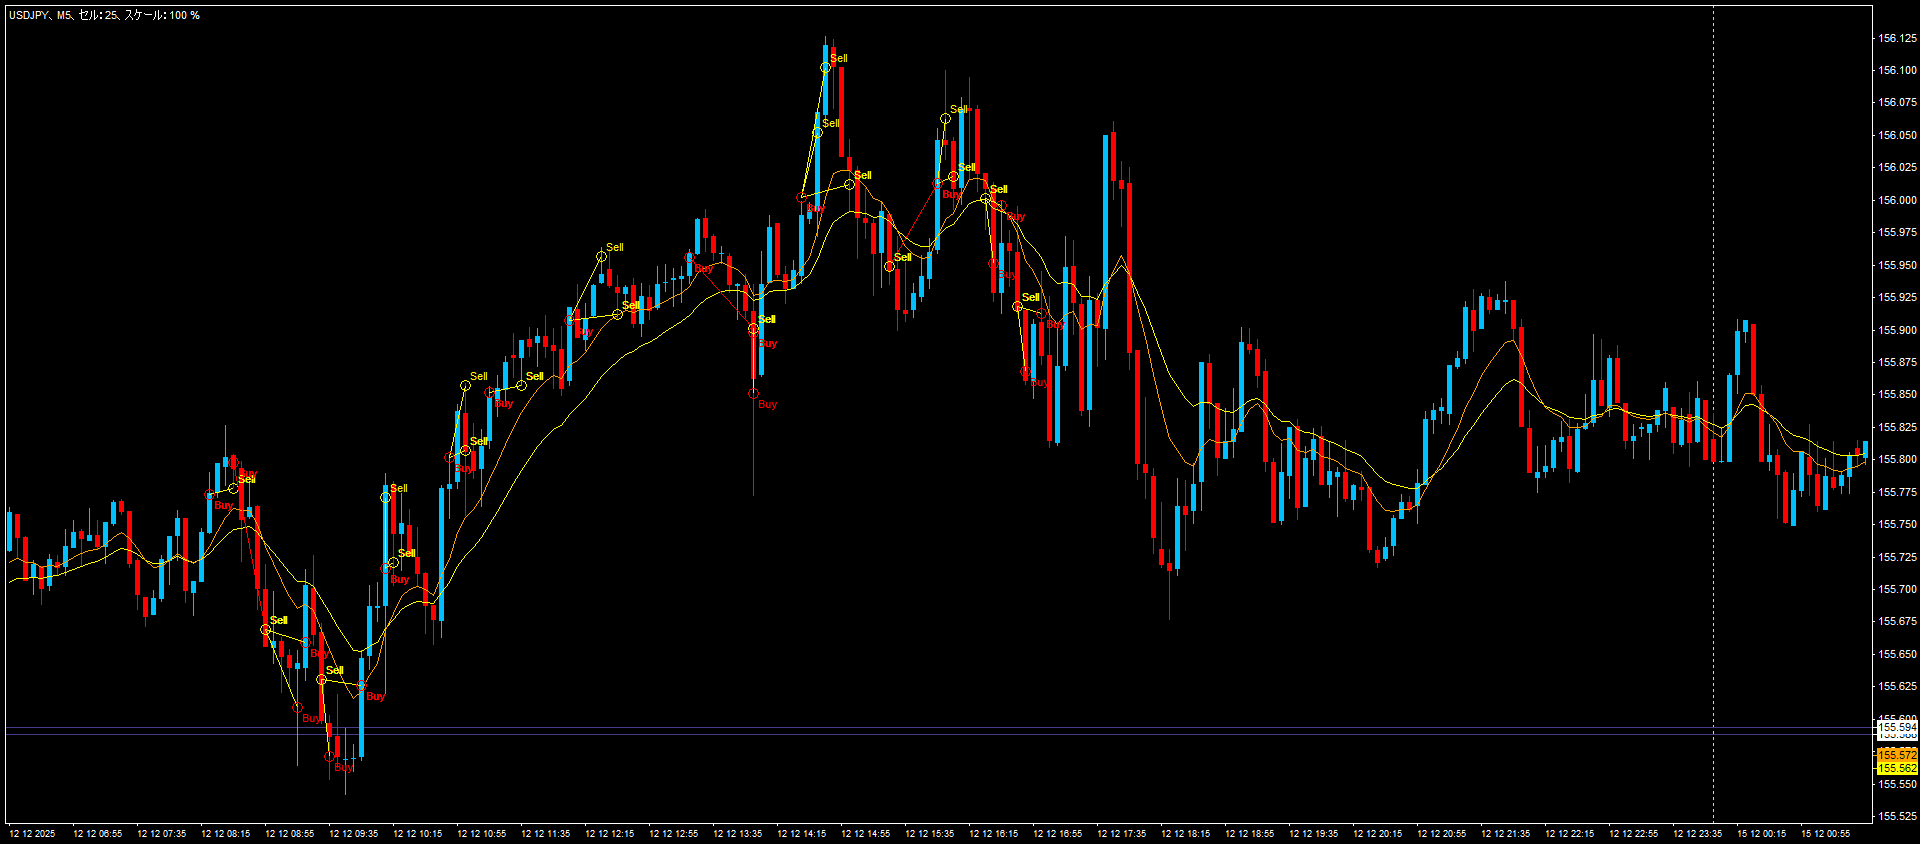Select the Buy marker below the 13:35 long wick
1920x844 pixels.
tap(753, 394)
